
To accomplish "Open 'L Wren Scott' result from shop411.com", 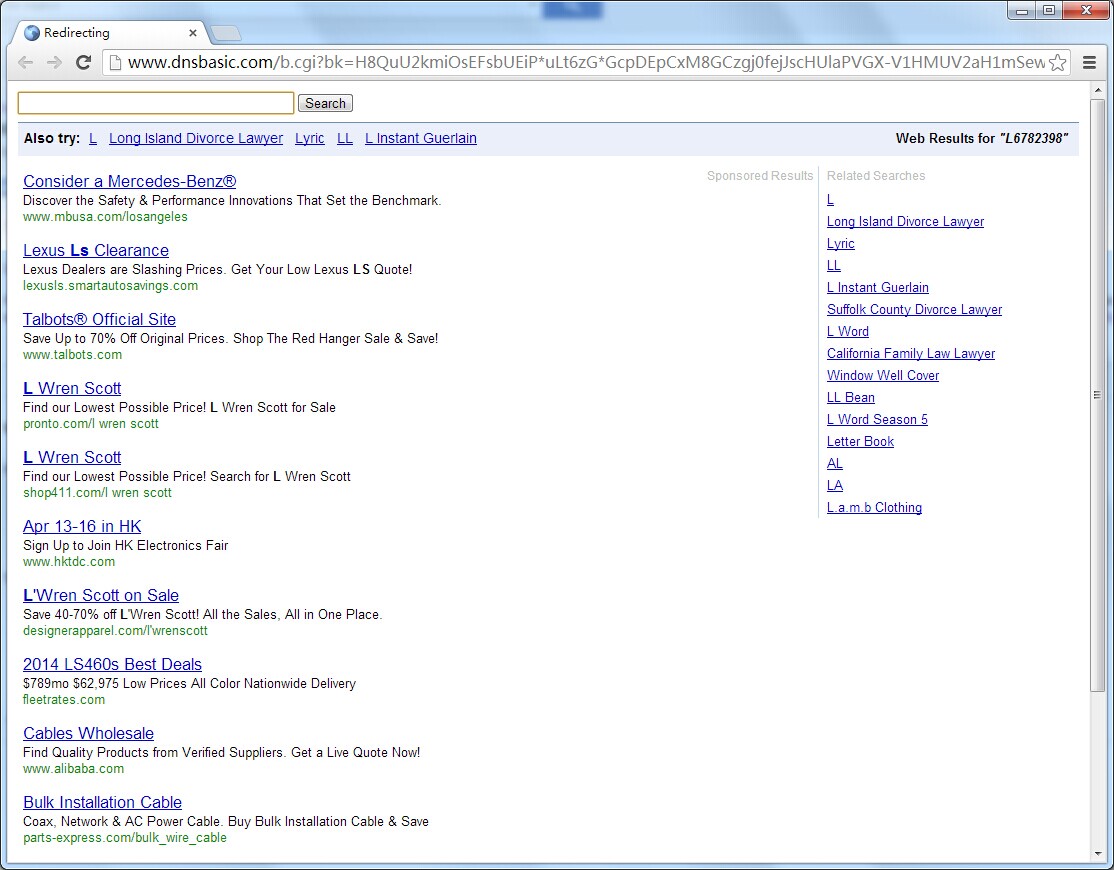I will [72, 457].
